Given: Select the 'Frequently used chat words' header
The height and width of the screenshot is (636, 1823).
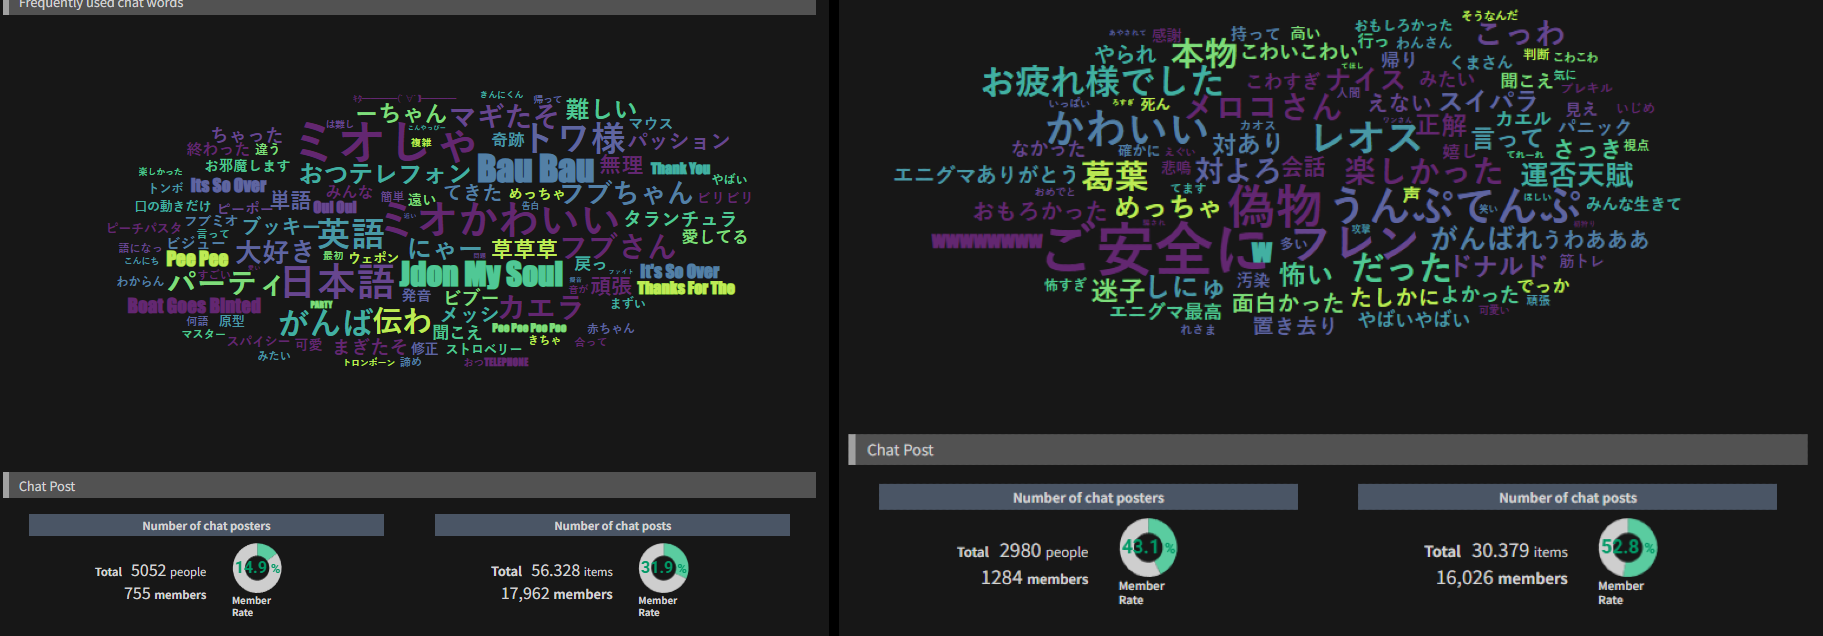Looking at the screenshot, I should pos(409,5).
